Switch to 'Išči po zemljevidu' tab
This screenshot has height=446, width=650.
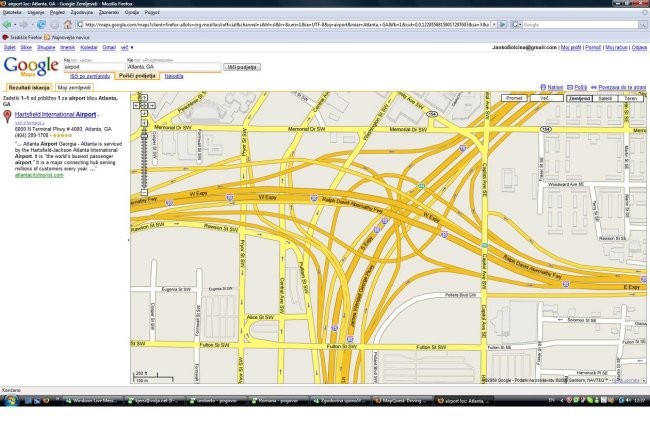tap(90, 76)
